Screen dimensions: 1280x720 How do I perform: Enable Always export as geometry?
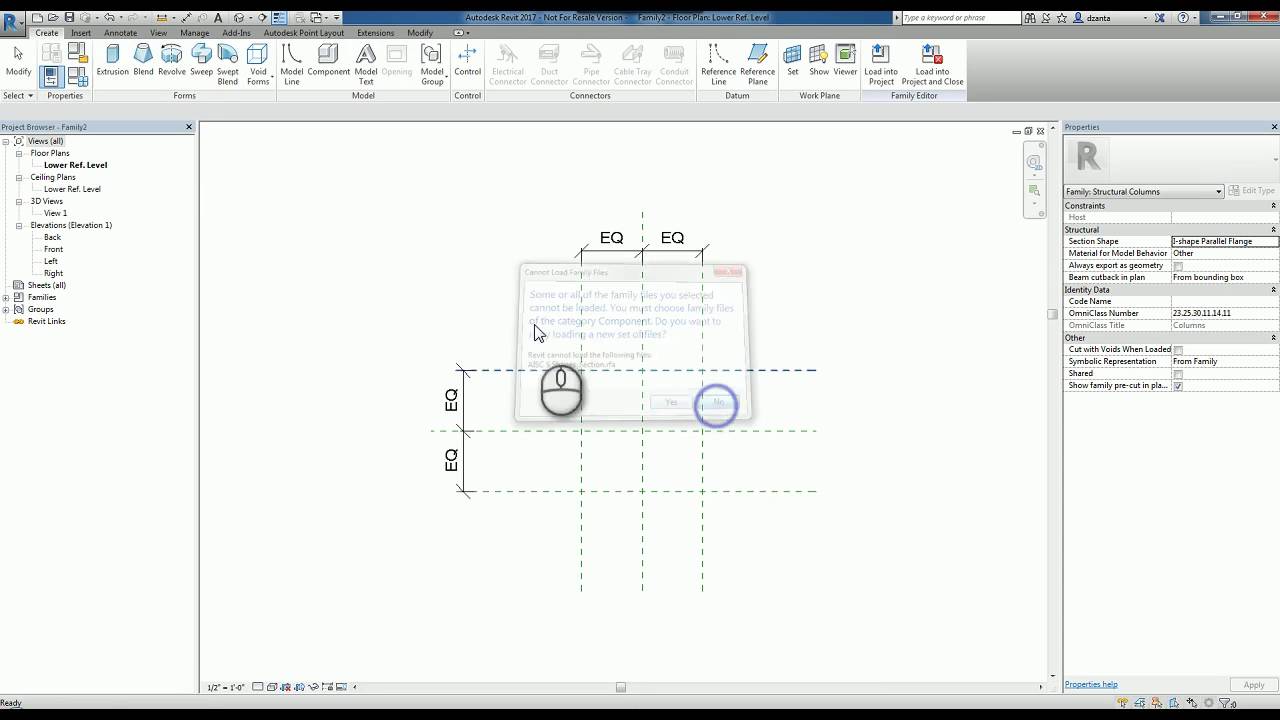1178,265
